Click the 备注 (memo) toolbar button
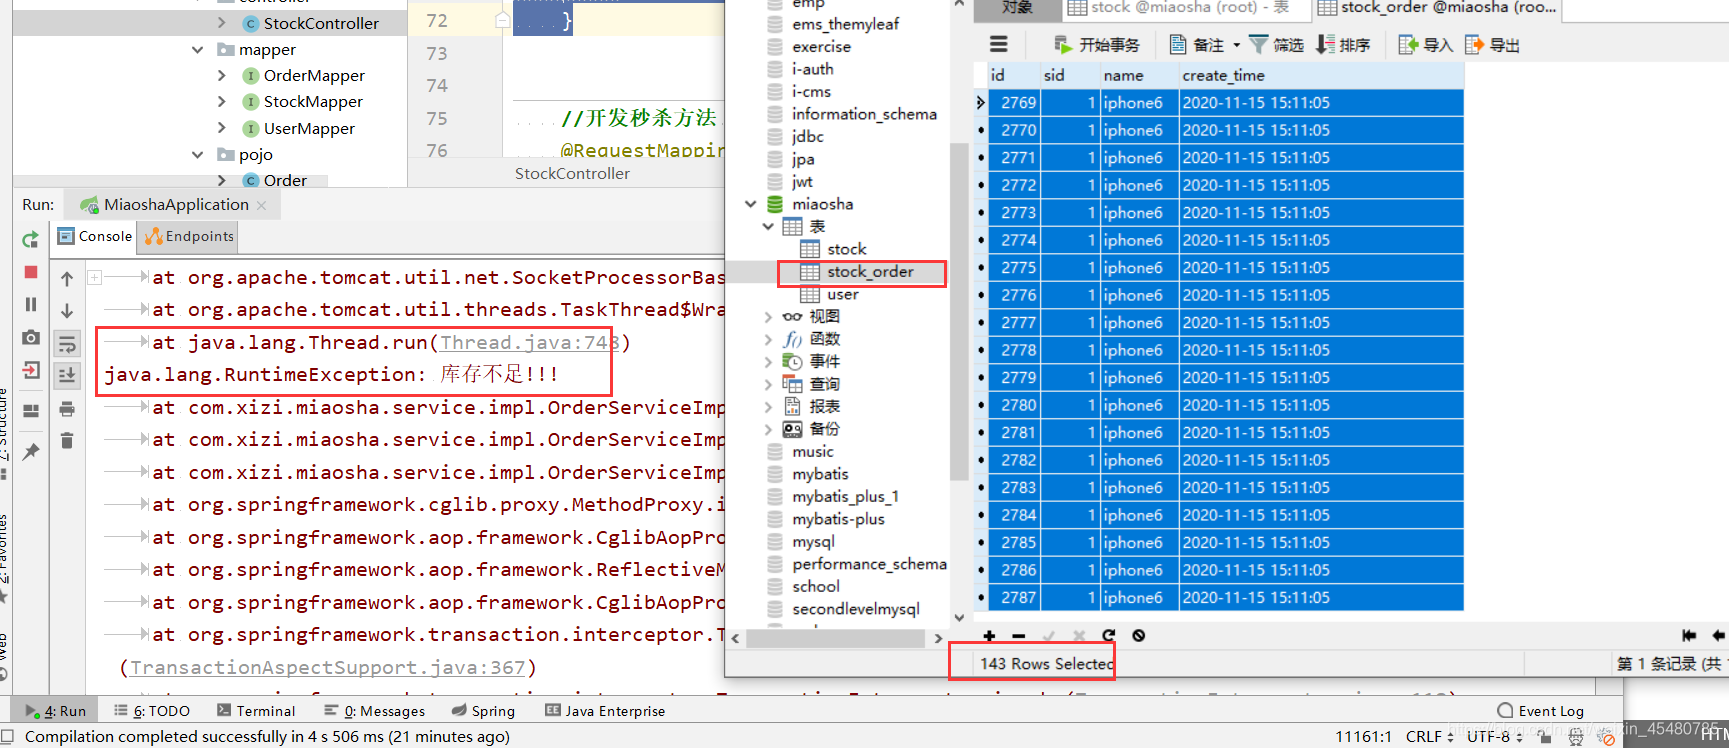Viewport: 1729px width, 748px height. 1197,45
